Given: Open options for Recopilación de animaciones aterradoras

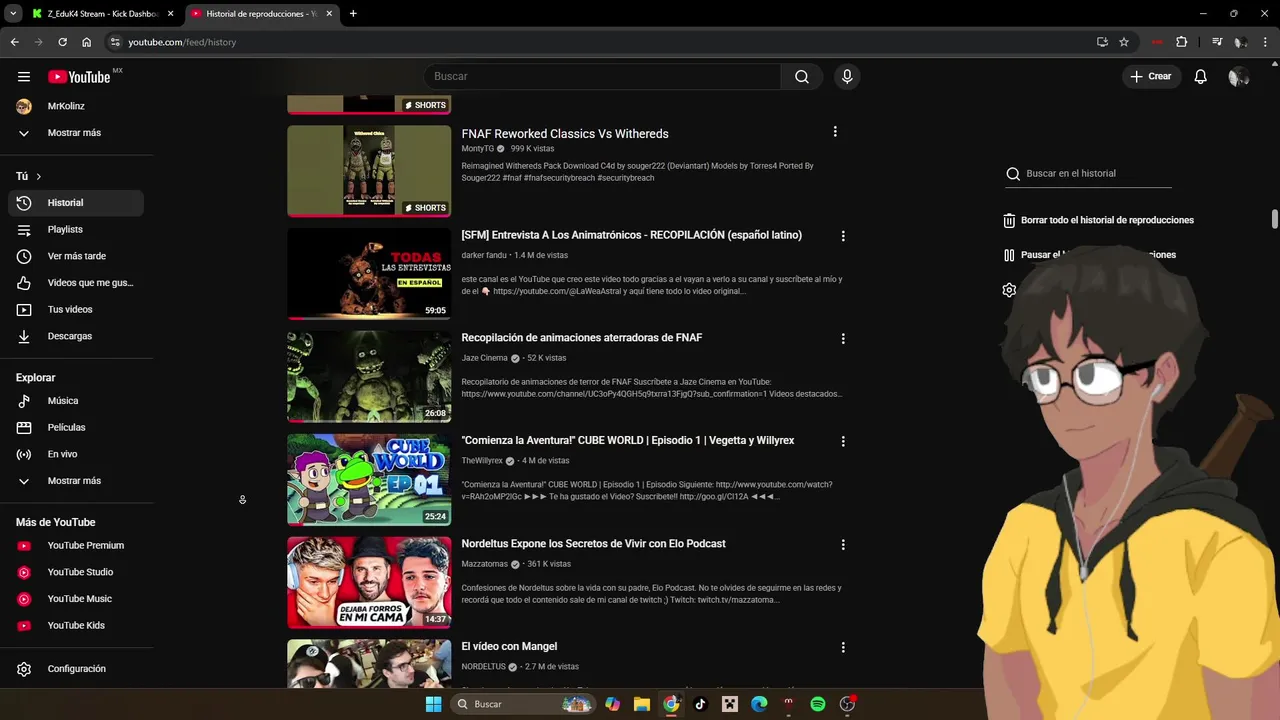Looking at the screenshot, I should 843,339.
